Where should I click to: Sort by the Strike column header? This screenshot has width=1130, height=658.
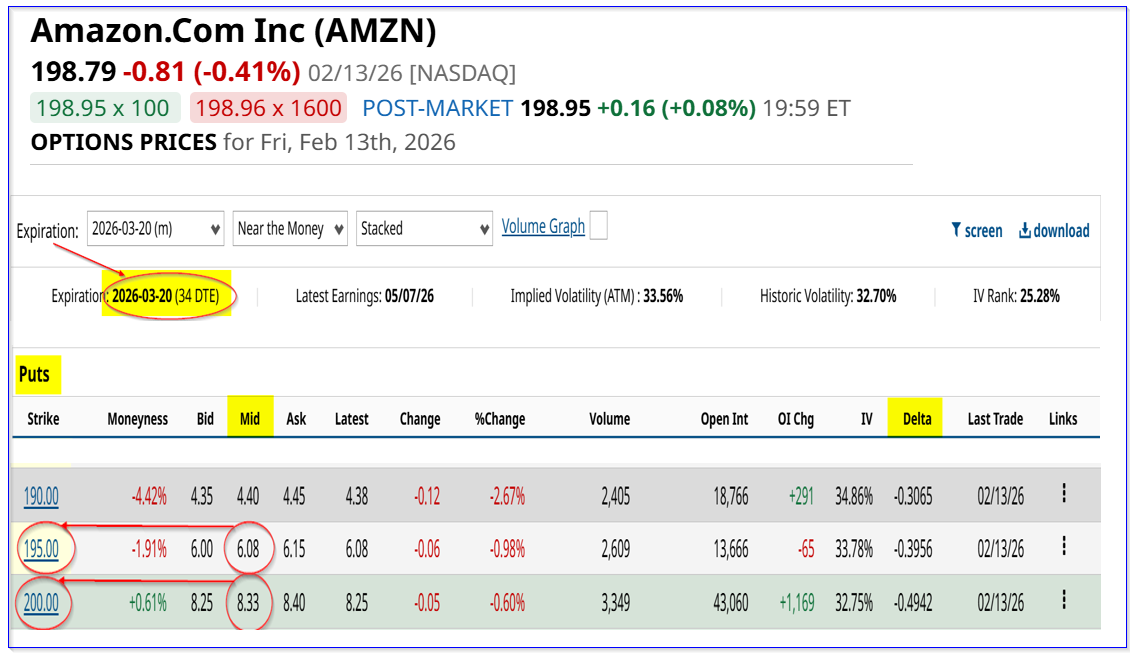43,419
